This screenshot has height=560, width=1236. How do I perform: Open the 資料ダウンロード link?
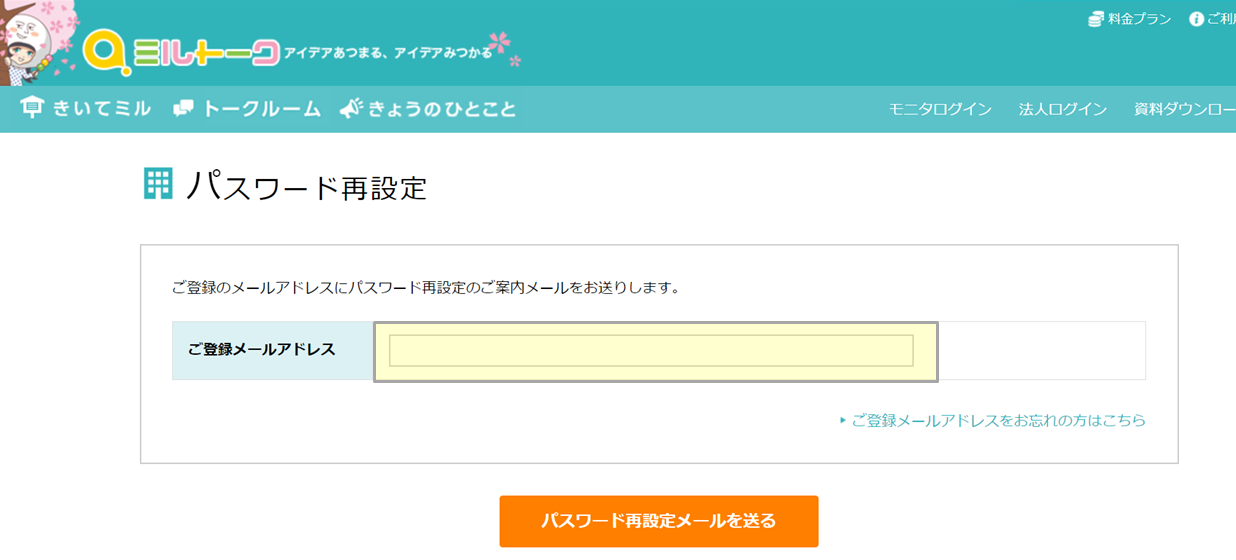click(x=1184, y=109)
